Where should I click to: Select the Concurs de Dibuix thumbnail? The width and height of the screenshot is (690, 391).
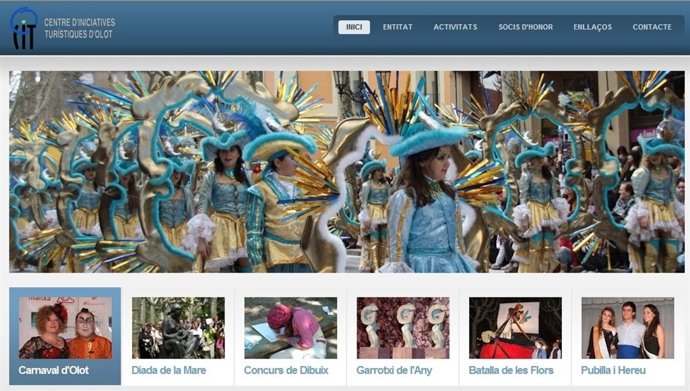pyautogui.click(x=290, y=328)
